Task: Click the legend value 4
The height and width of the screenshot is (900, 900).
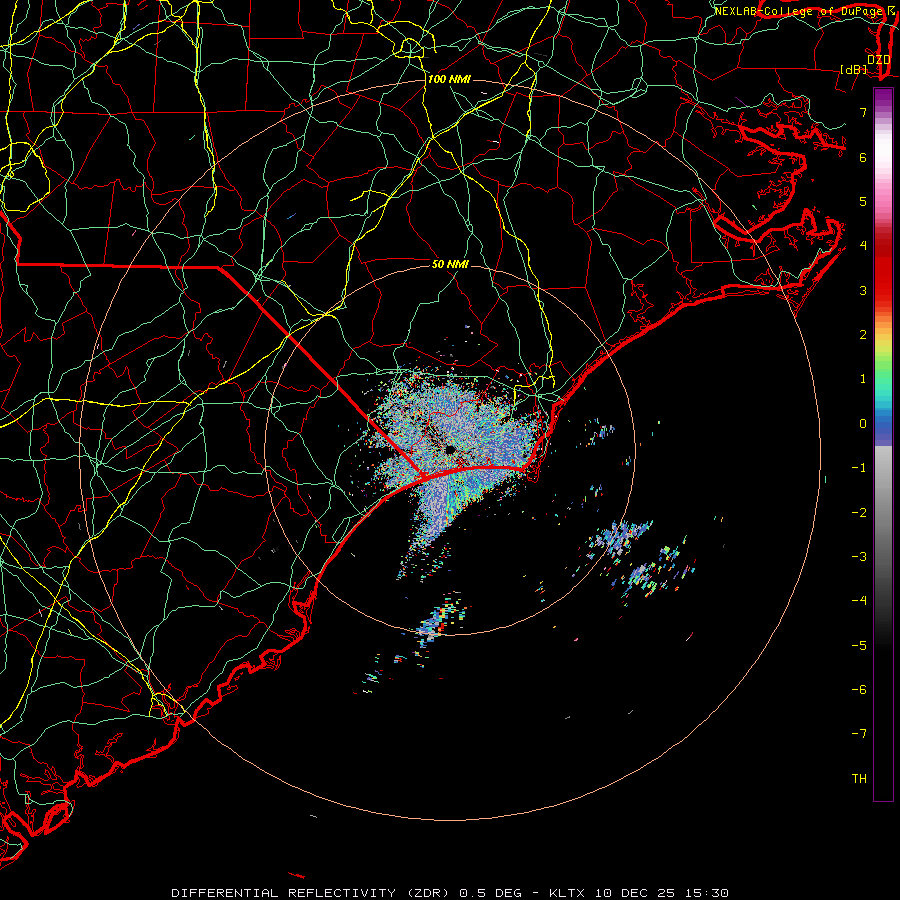Action: pos(863,246)
